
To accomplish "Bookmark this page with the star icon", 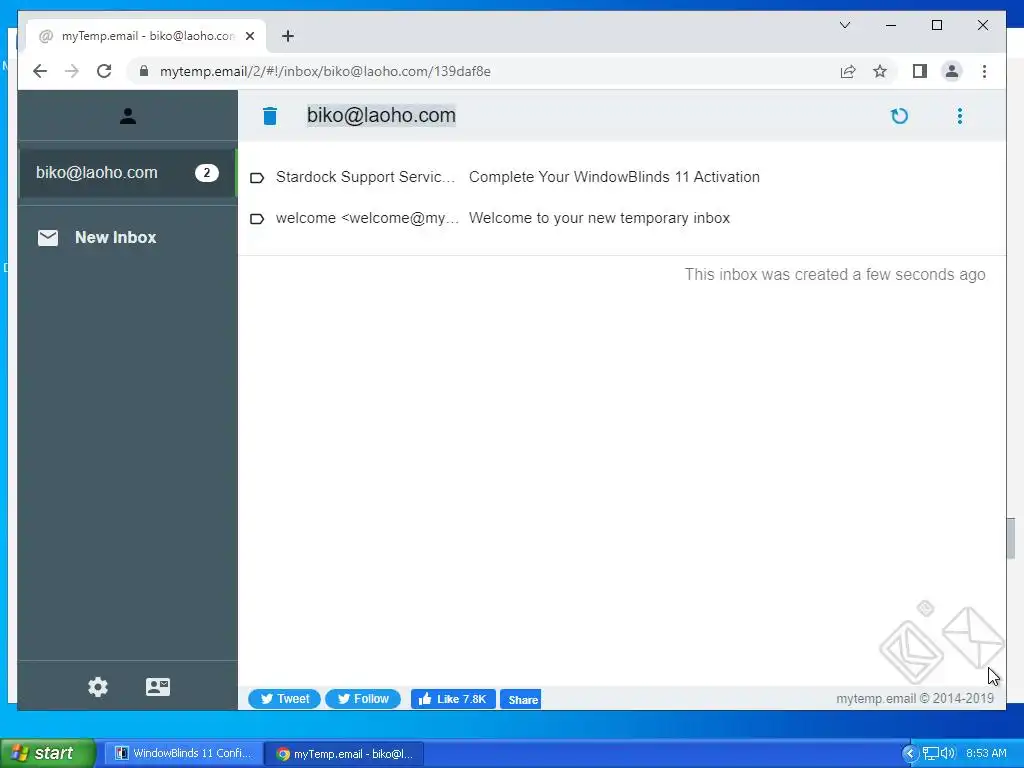I will [880, 71].
